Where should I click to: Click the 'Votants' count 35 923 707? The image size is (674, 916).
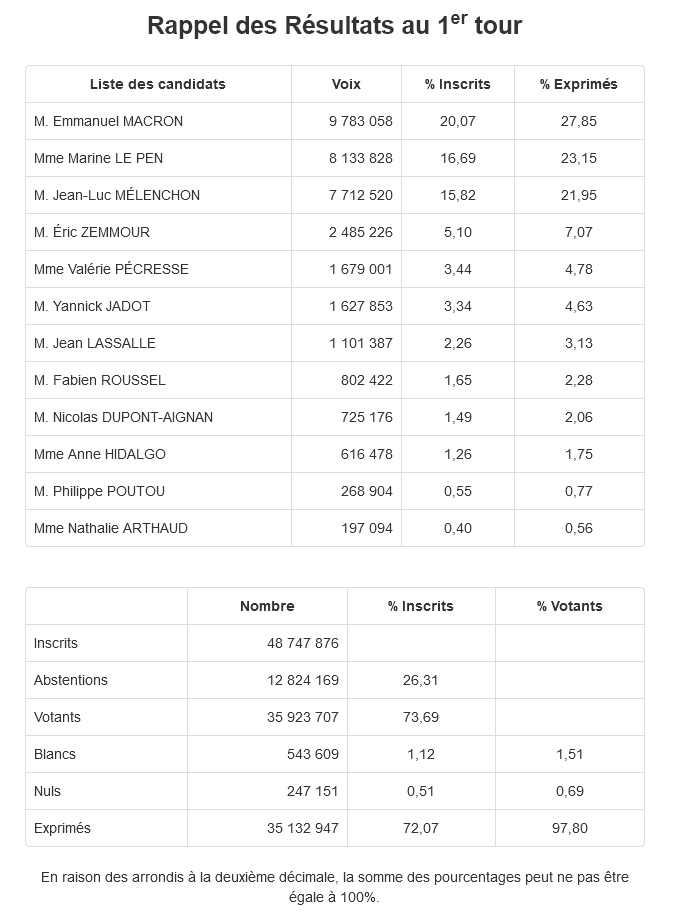coord(302,717)
